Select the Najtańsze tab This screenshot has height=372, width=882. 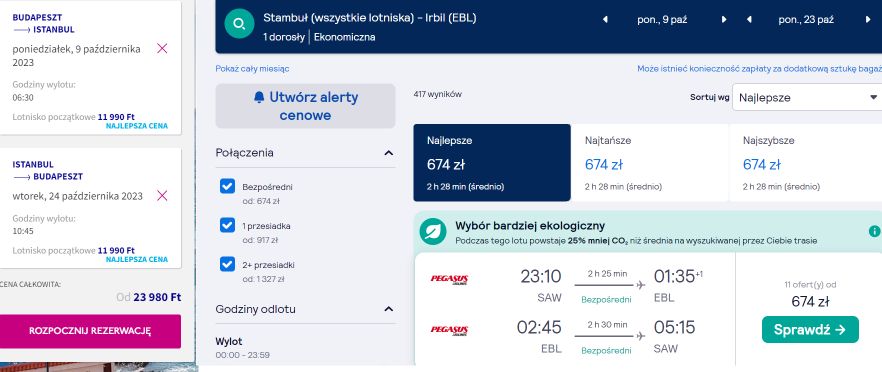[650, 163]
